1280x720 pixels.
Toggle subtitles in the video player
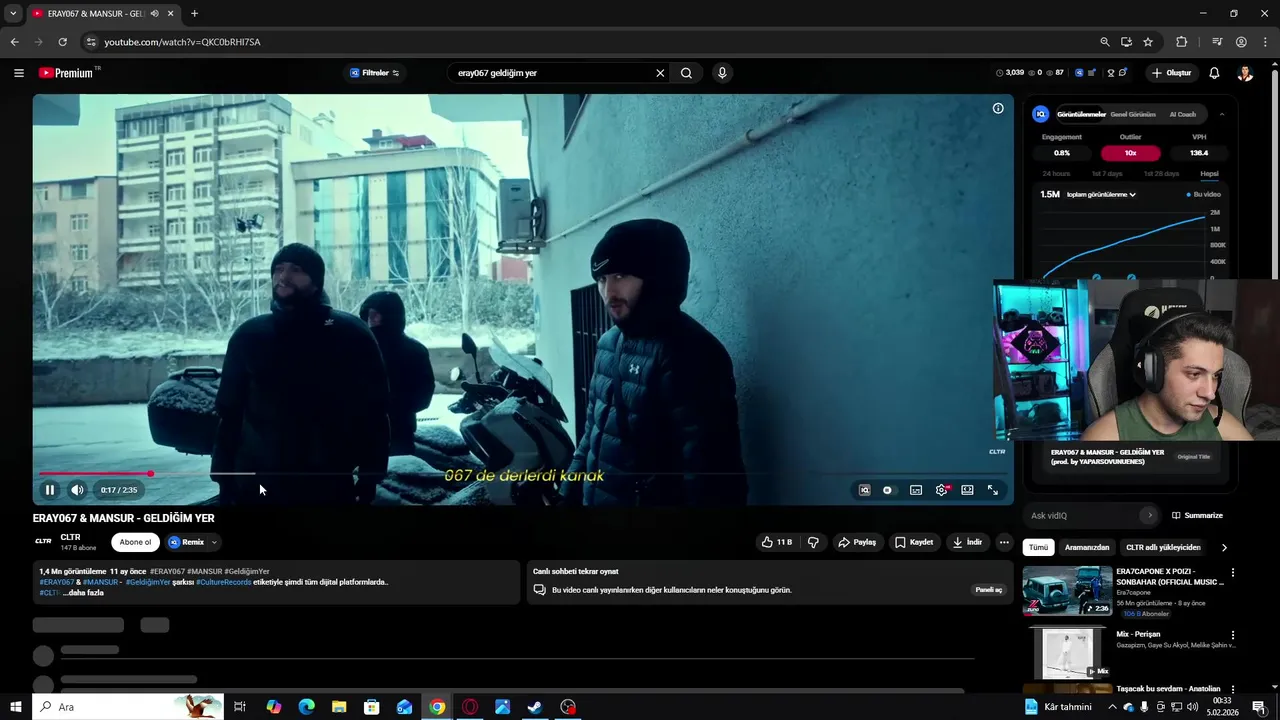916,490
